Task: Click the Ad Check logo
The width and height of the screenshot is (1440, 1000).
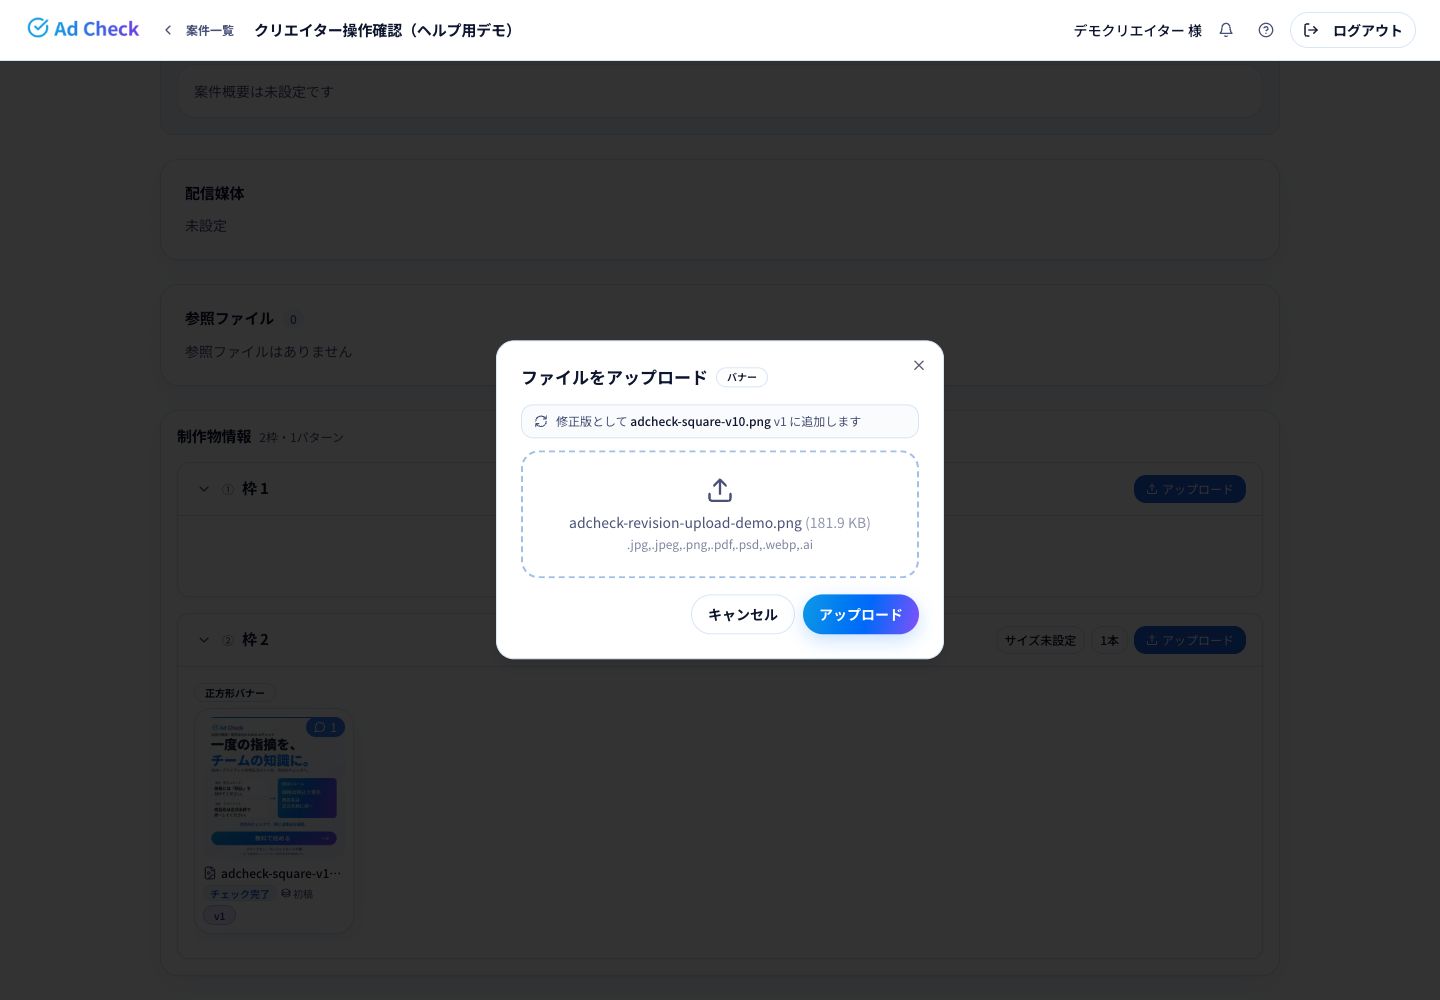Action: [x=83, y=29]
